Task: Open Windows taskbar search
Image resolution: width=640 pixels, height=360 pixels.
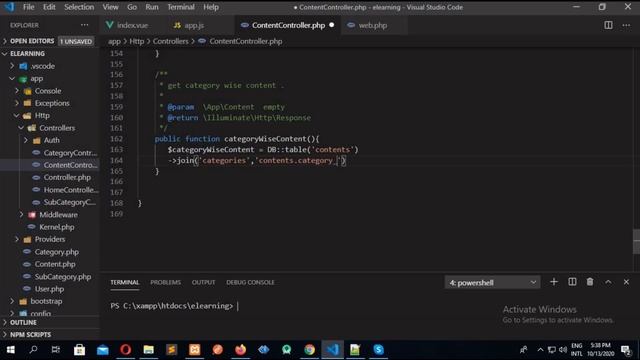Action: 33,350
